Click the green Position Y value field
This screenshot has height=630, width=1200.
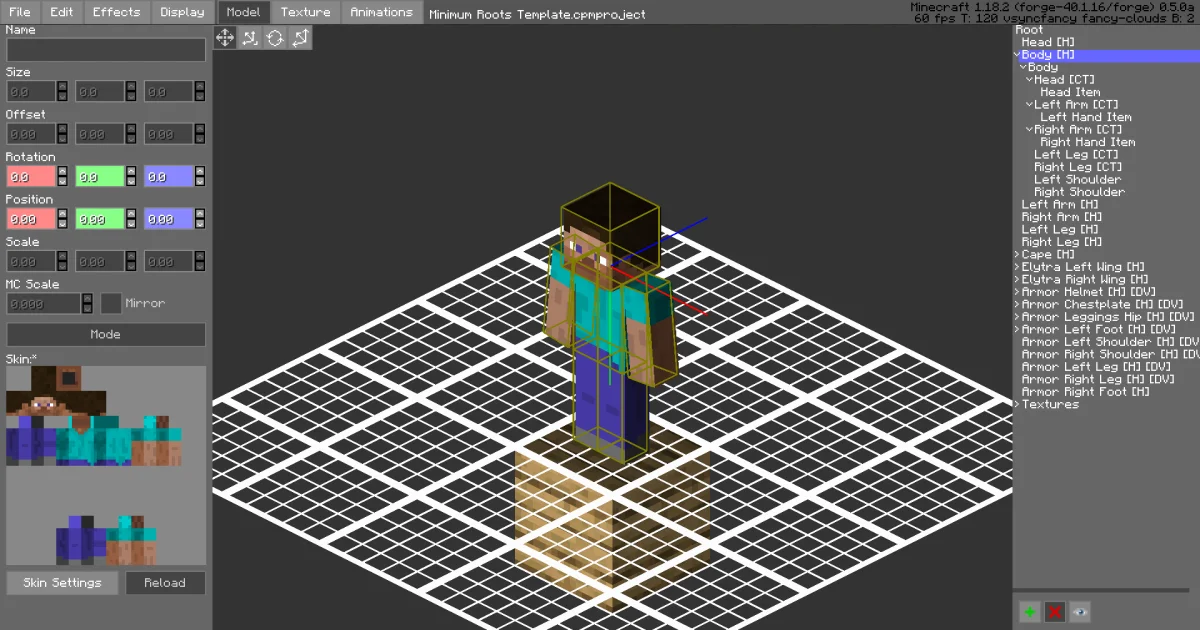click(100, 219)
